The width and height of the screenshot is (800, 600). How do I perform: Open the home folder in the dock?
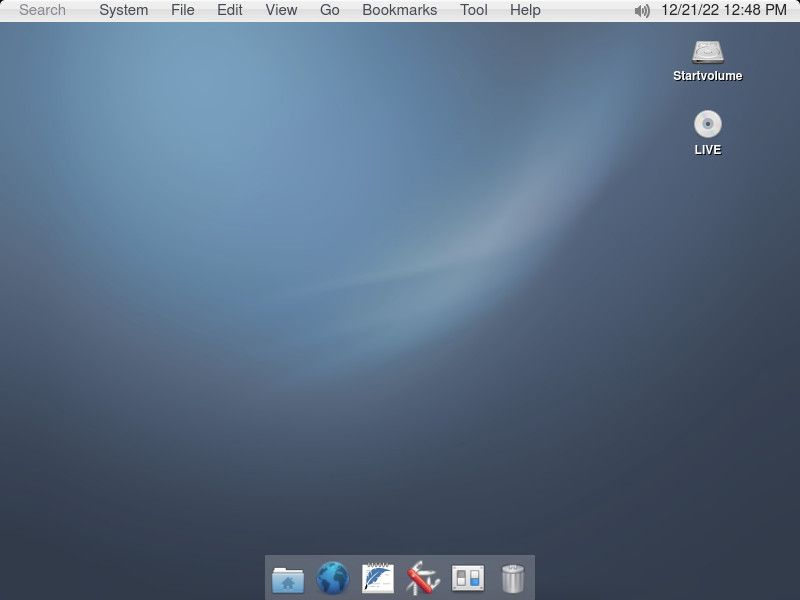tap(288, 579)
